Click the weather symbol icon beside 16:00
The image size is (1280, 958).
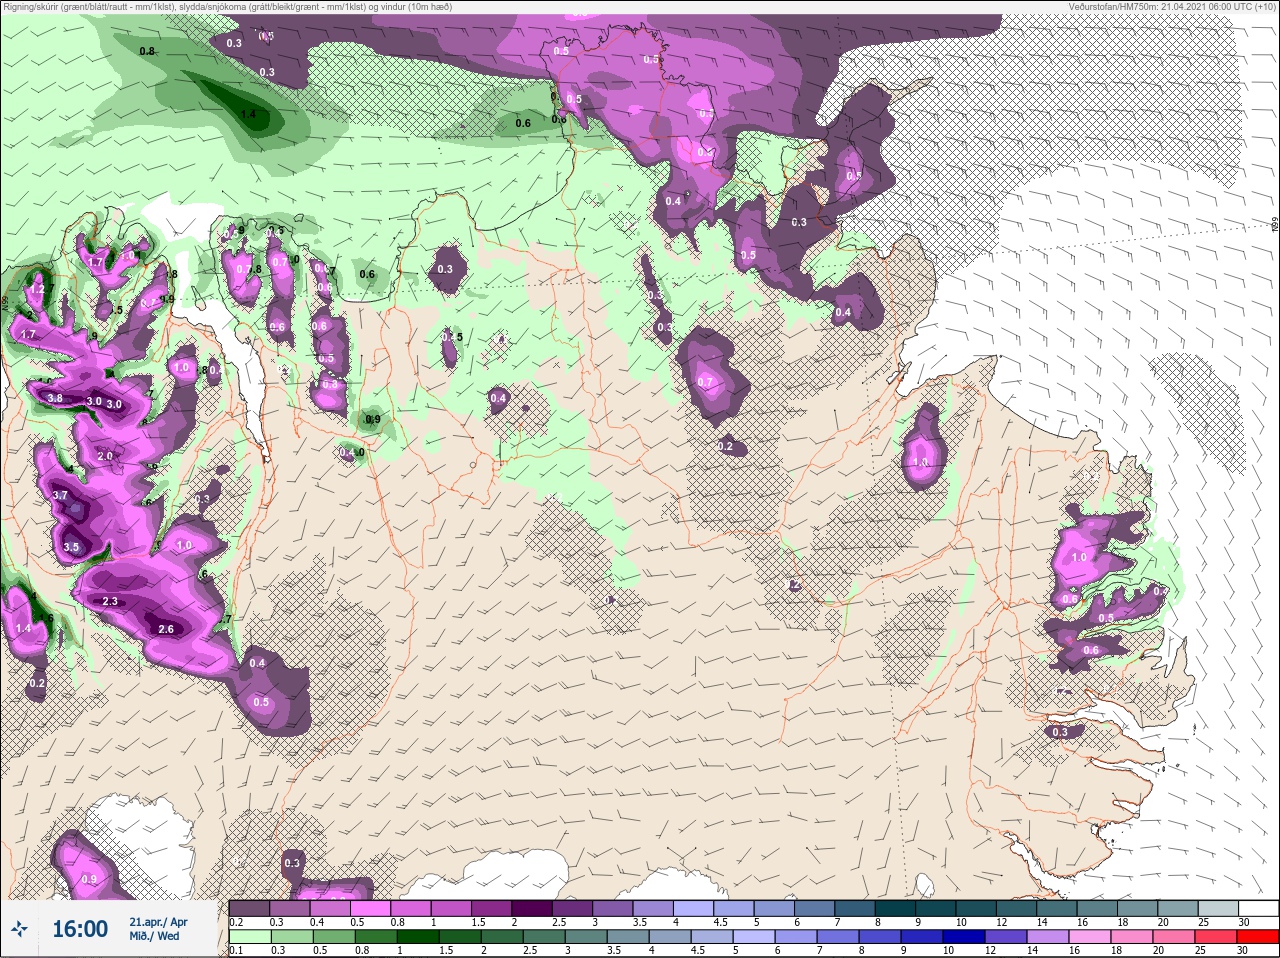(19, 929)
